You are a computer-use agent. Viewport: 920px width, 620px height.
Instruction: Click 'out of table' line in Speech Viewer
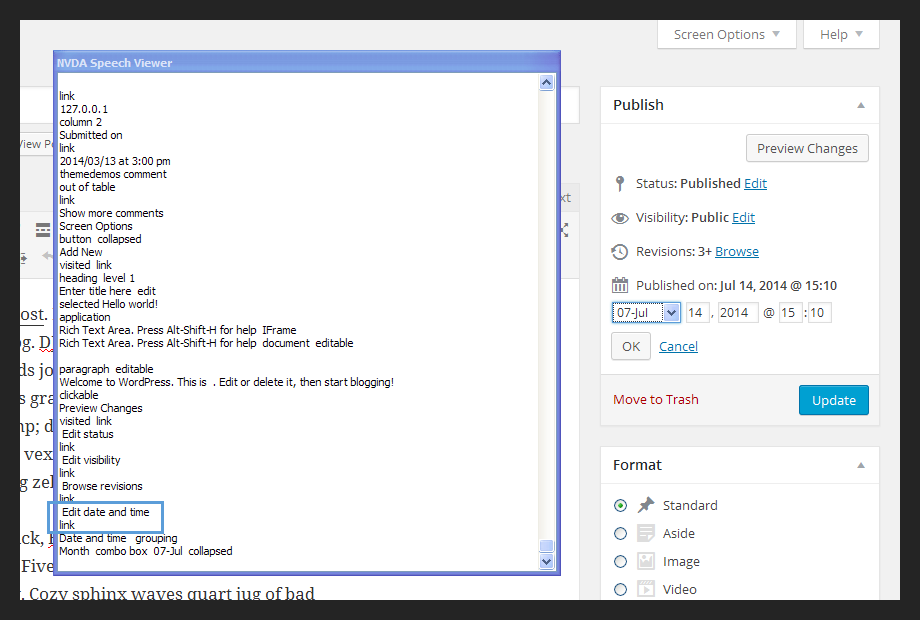point(87,187)
